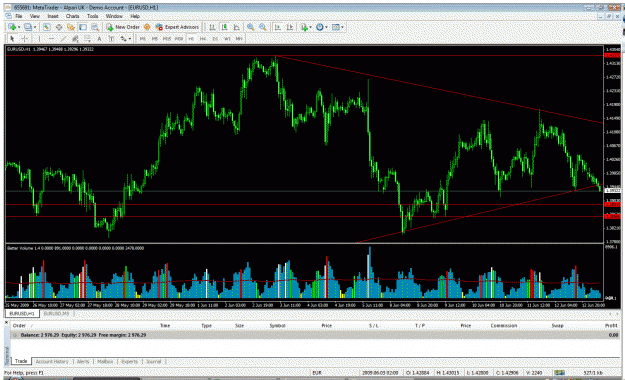The image size is (625, 380).
Task: Sort by the Order column header
Action: pos(19,326)
